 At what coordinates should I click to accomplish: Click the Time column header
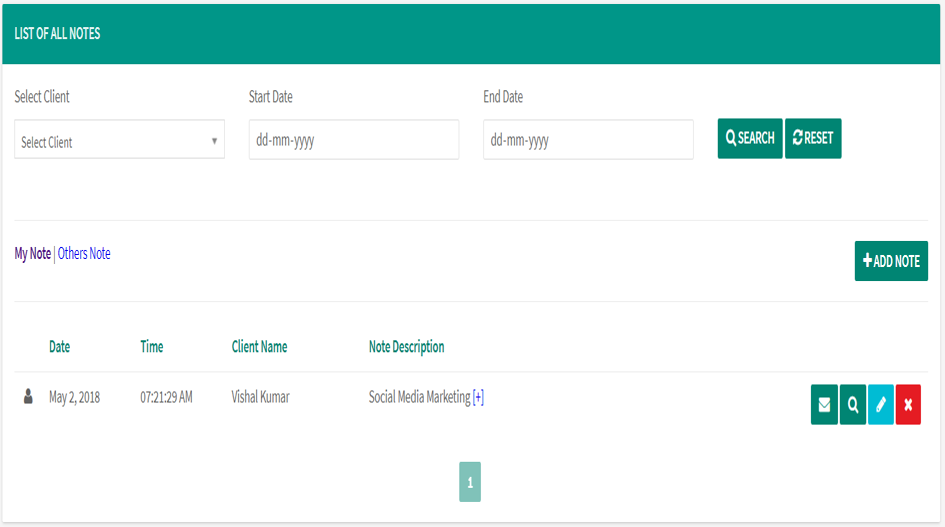152,347
